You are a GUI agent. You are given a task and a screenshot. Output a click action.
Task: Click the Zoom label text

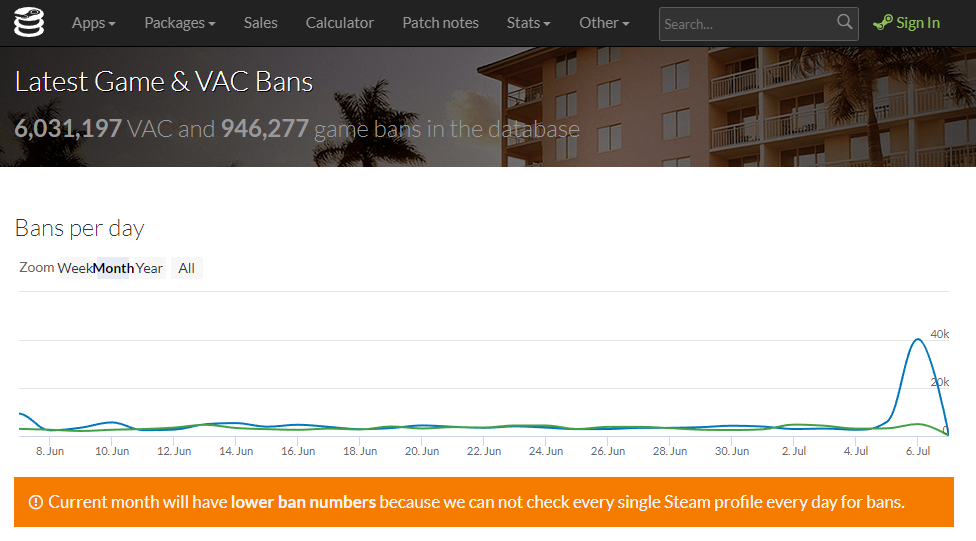click(x=37, y=268)
